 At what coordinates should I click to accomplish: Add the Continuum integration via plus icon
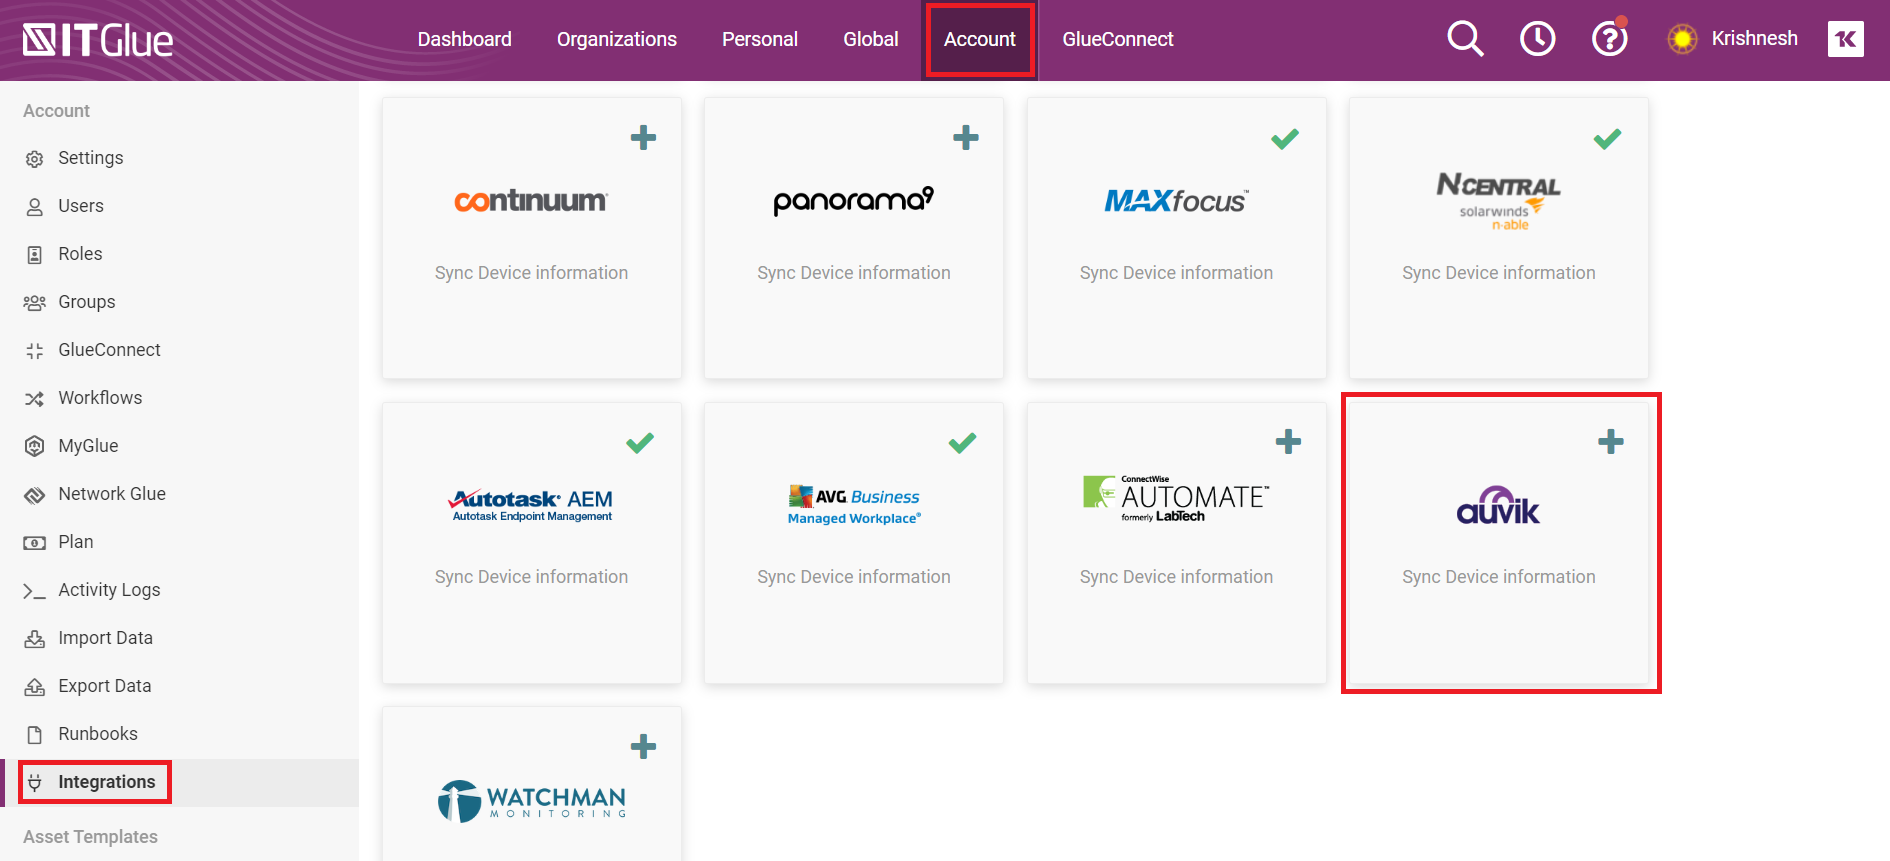tap(643, 137)
